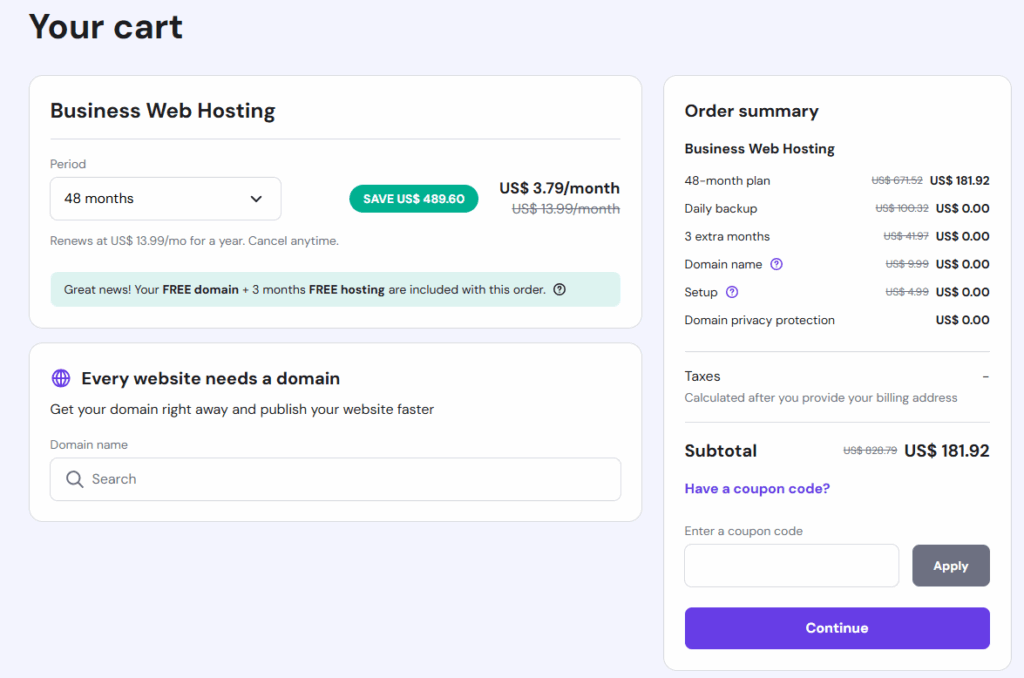The image size is (1024, 678).
Task: Open the coupon section via 'Have a coupon code?'
Action: (x=757, y=489)
